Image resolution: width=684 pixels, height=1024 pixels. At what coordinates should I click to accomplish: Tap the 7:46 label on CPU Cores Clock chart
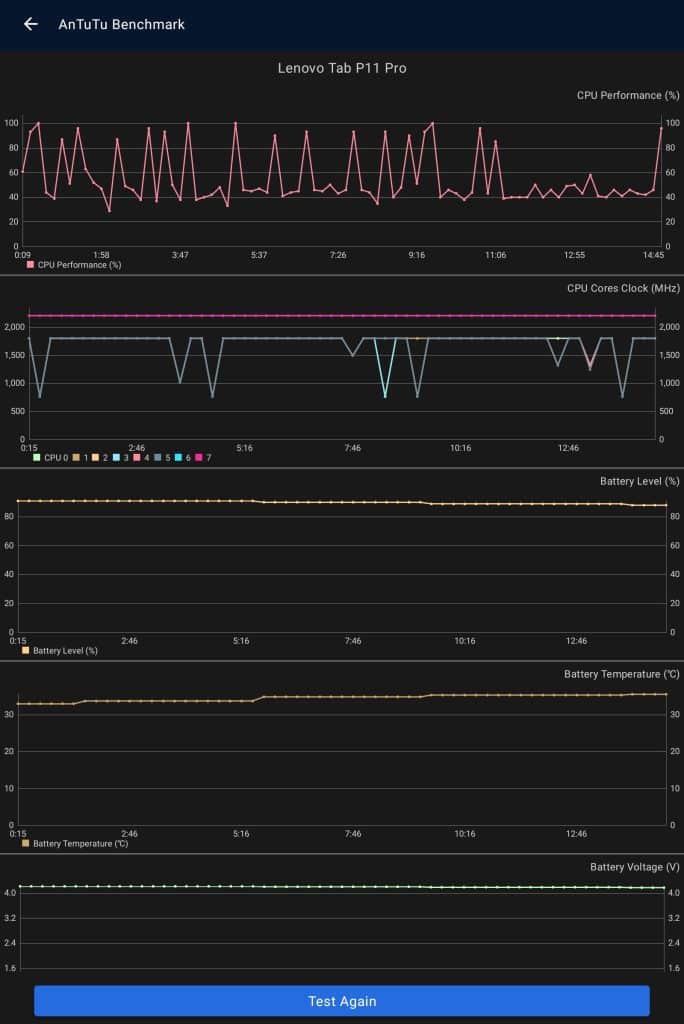[x=352, y=448]
